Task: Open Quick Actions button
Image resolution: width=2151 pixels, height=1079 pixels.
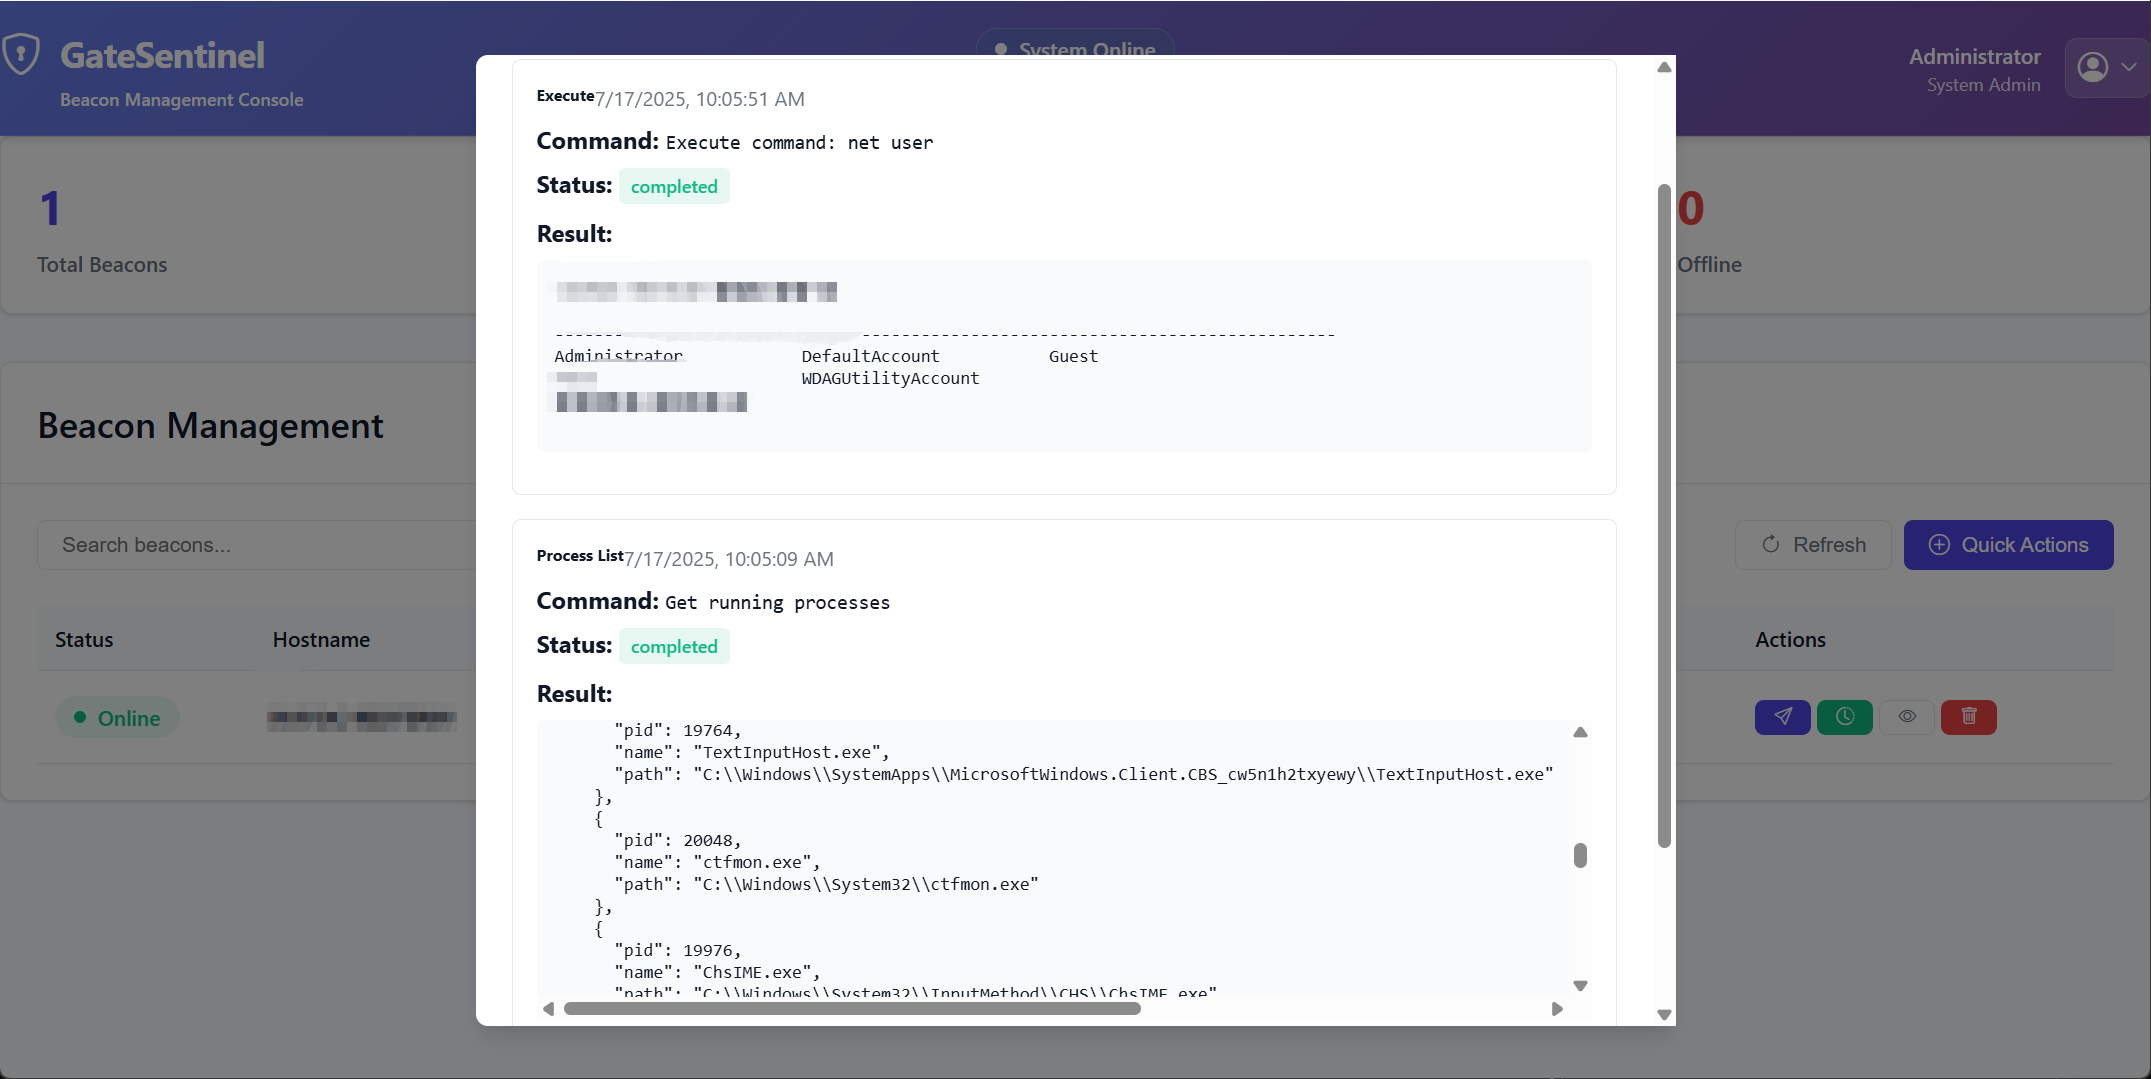Action: 2008,545
